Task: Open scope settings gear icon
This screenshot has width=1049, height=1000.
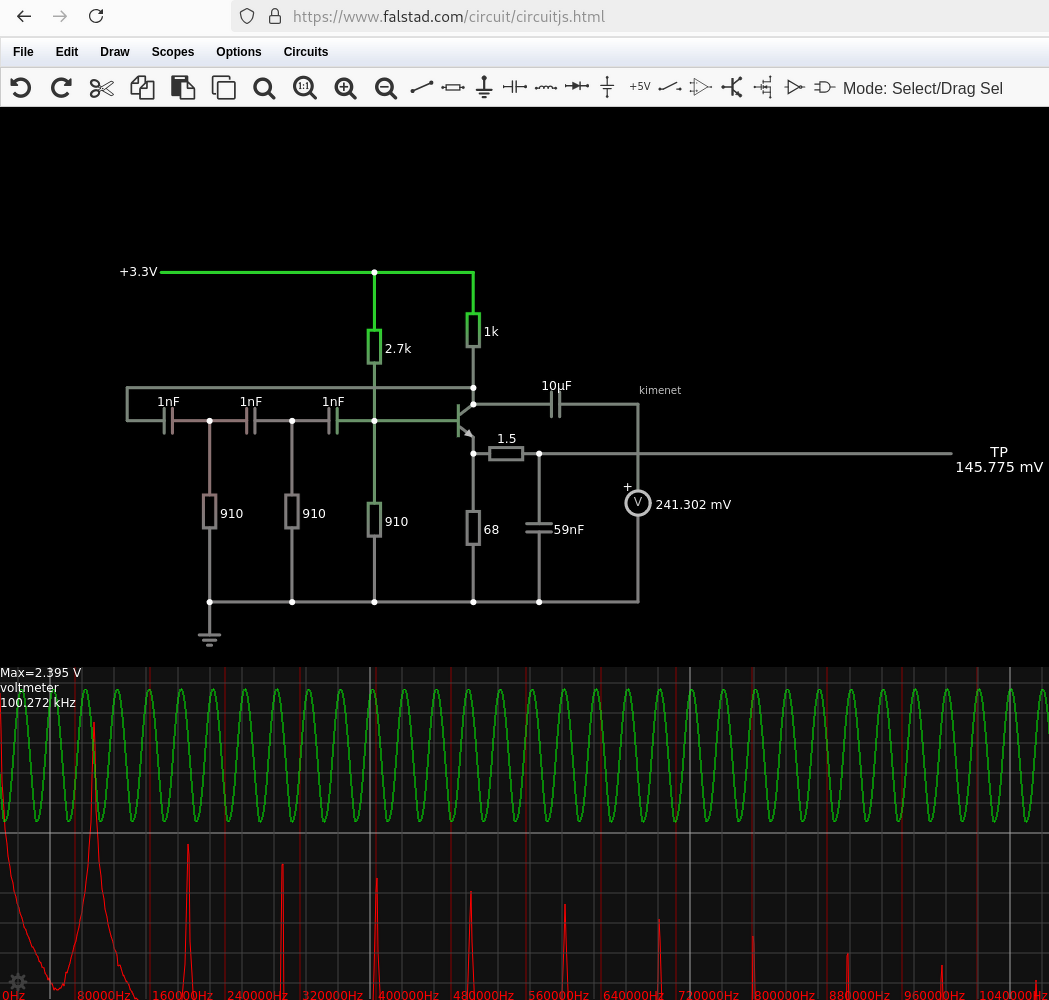Action: [17, 982]
